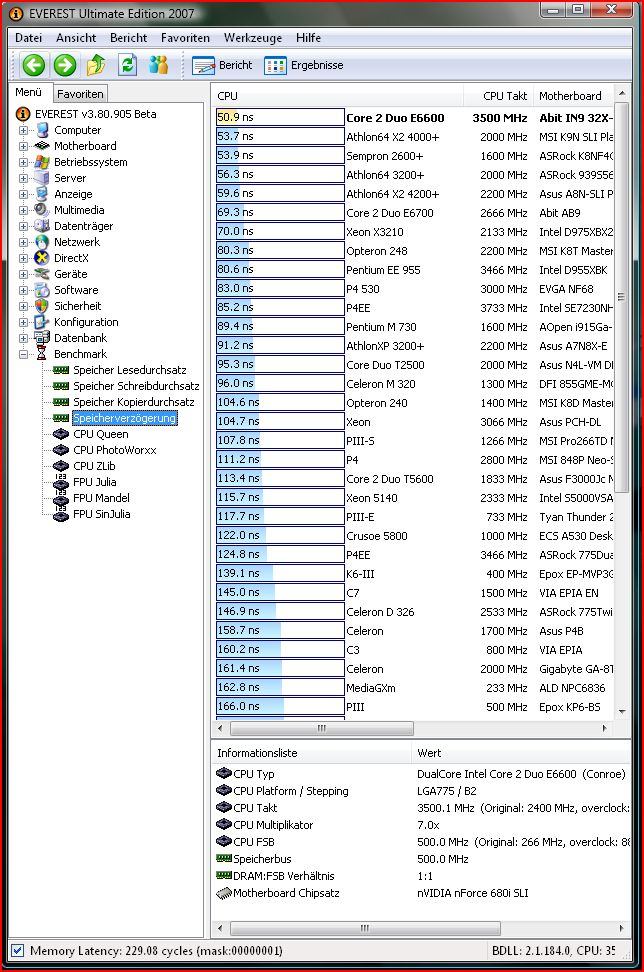
Task: Select Speicher Kopierdurchsatz benchmark
Action: point(134,402)
